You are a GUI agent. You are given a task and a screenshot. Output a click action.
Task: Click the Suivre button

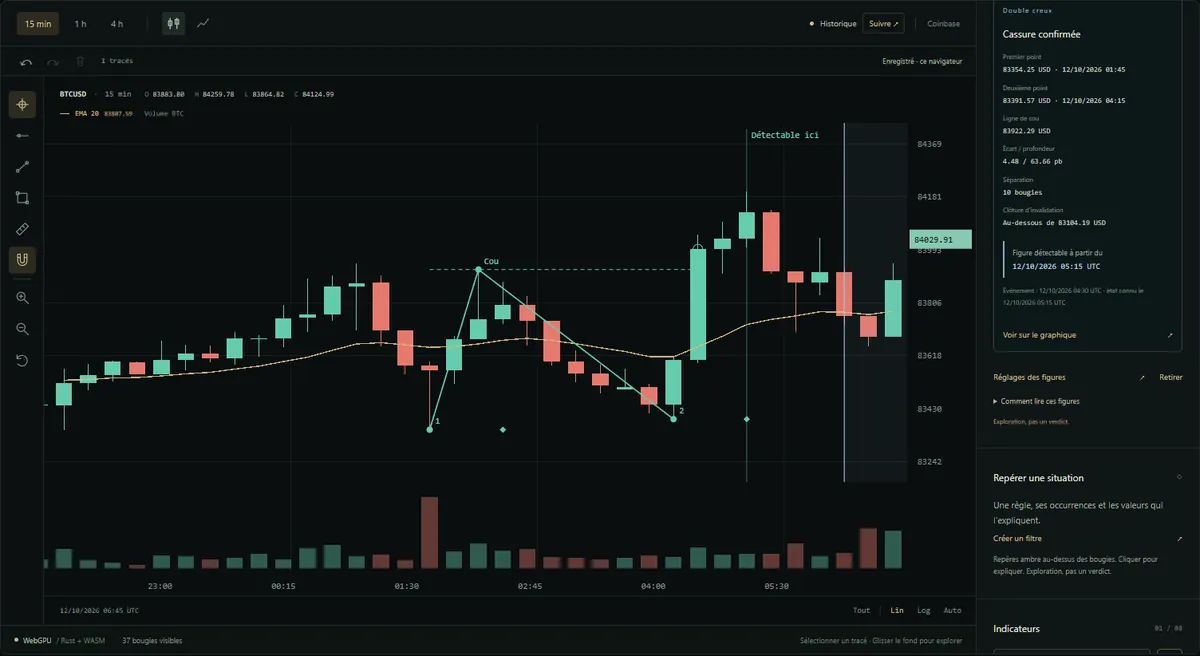(884, 23)
